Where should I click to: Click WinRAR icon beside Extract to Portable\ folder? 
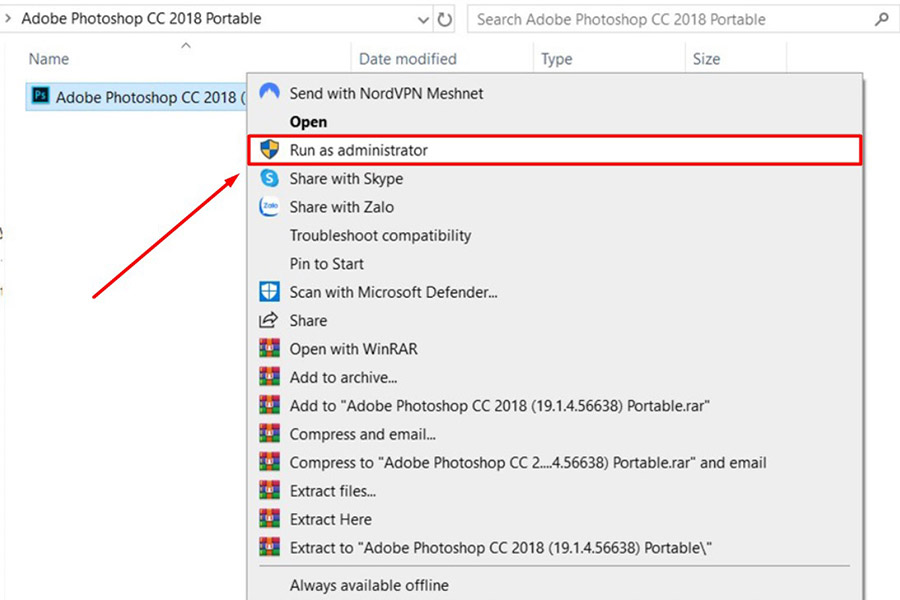pyautogui.click(x=269, y=547)
